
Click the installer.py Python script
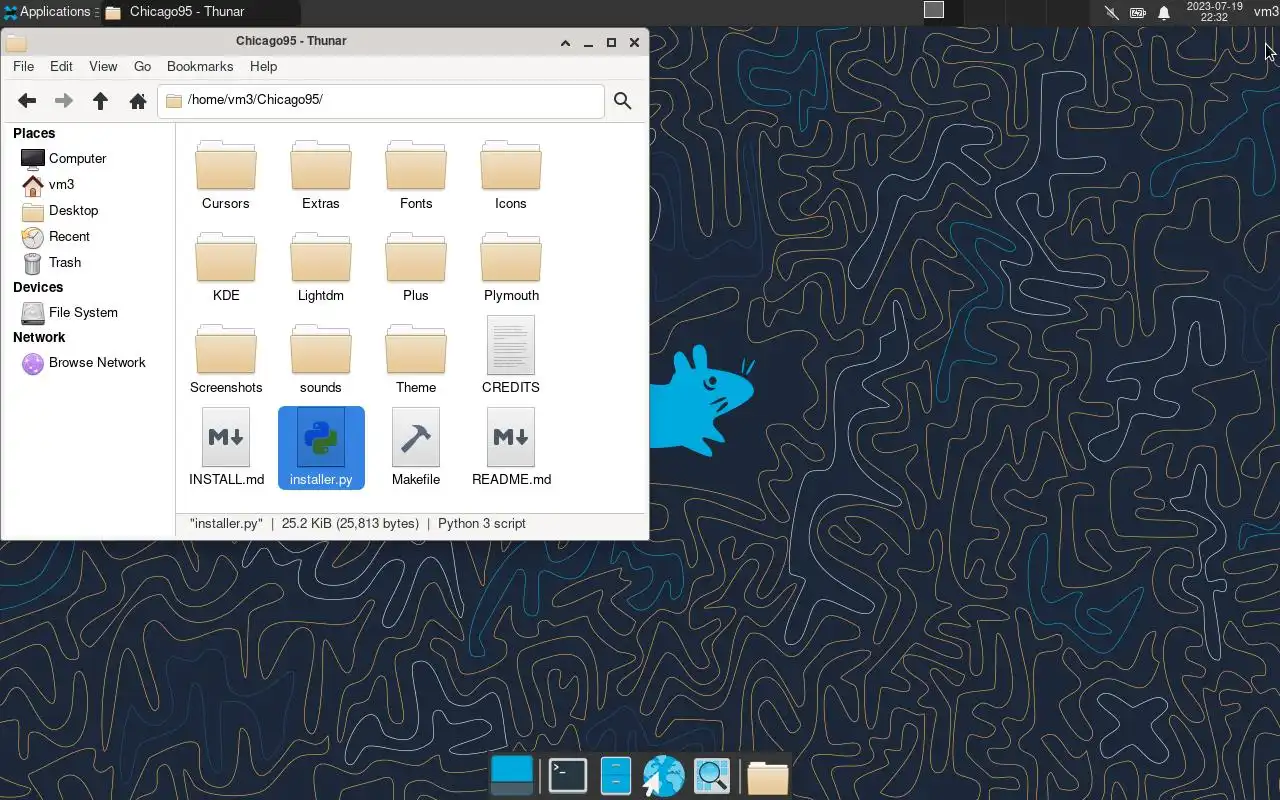pyautogui.click(x=321, y=447)
